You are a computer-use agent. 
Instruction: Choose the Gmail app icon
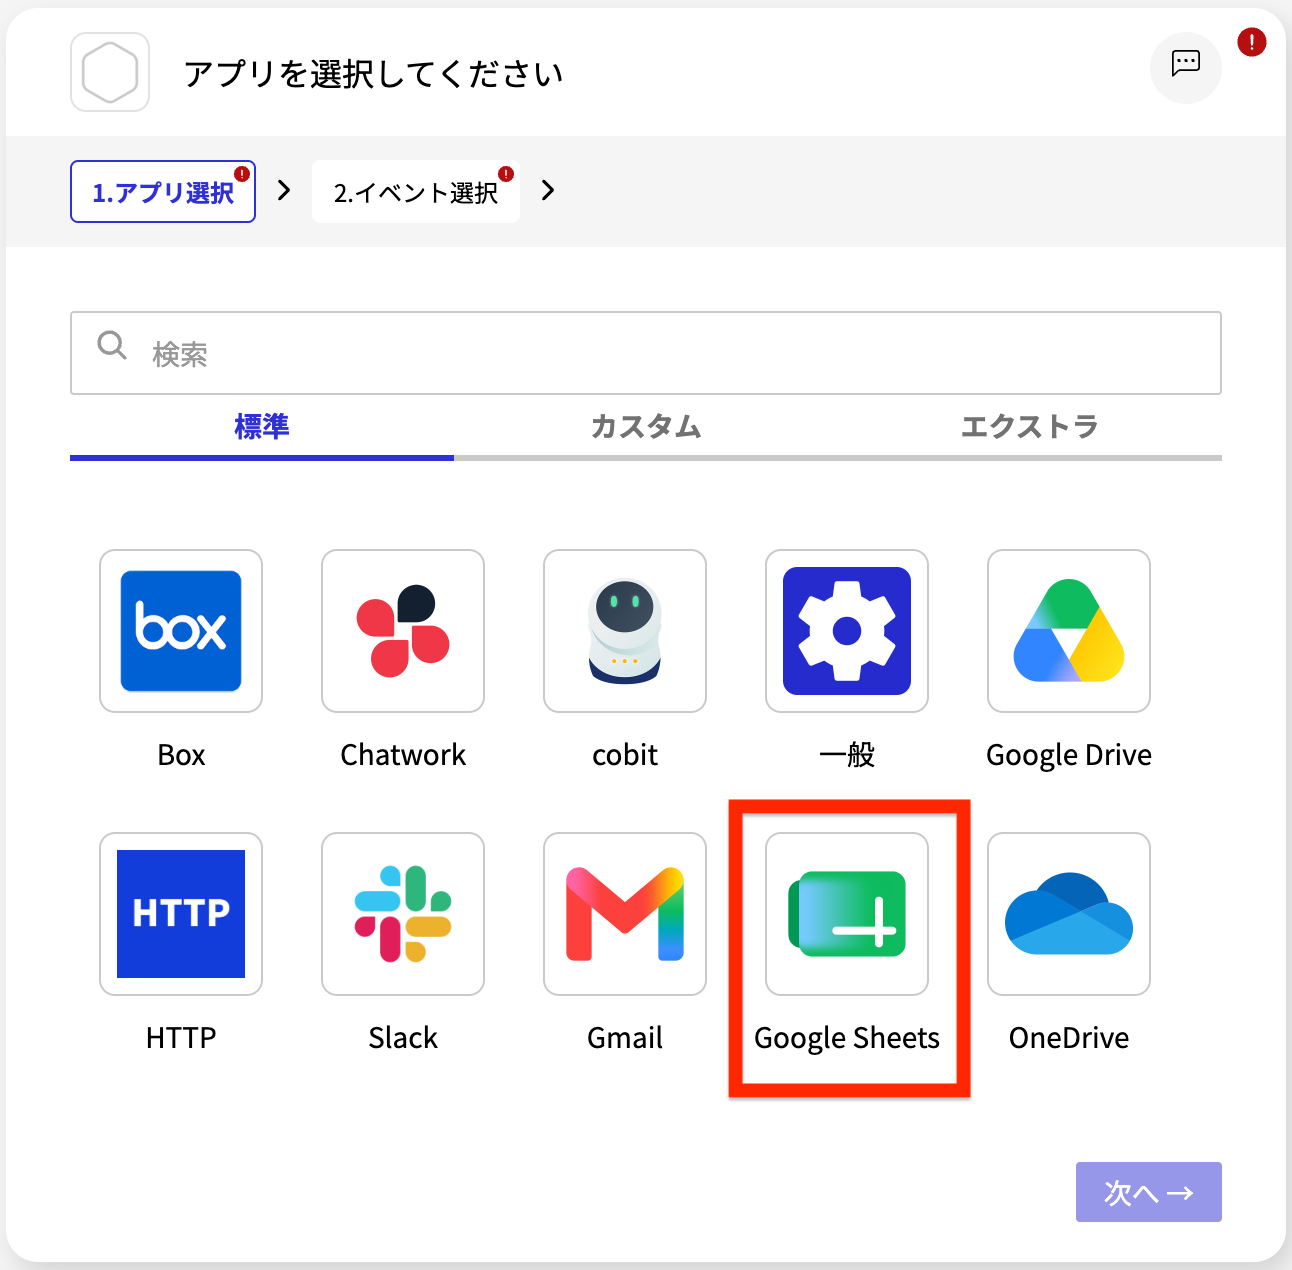[x=625, y=914]
